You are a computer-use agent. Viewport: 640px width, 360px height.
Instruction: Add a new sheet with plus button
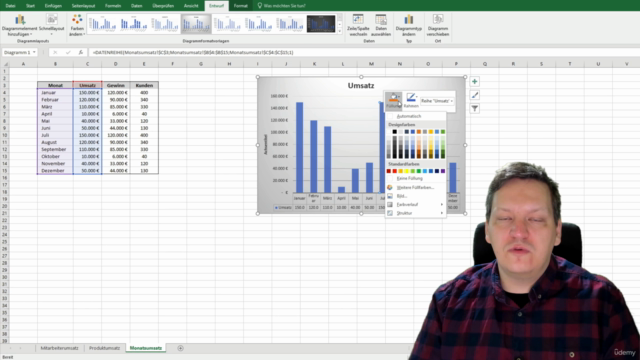tap(180, 348)
